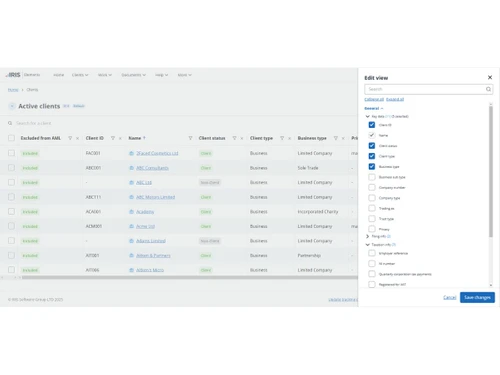Check the Company type checkbox

point(372,198)
